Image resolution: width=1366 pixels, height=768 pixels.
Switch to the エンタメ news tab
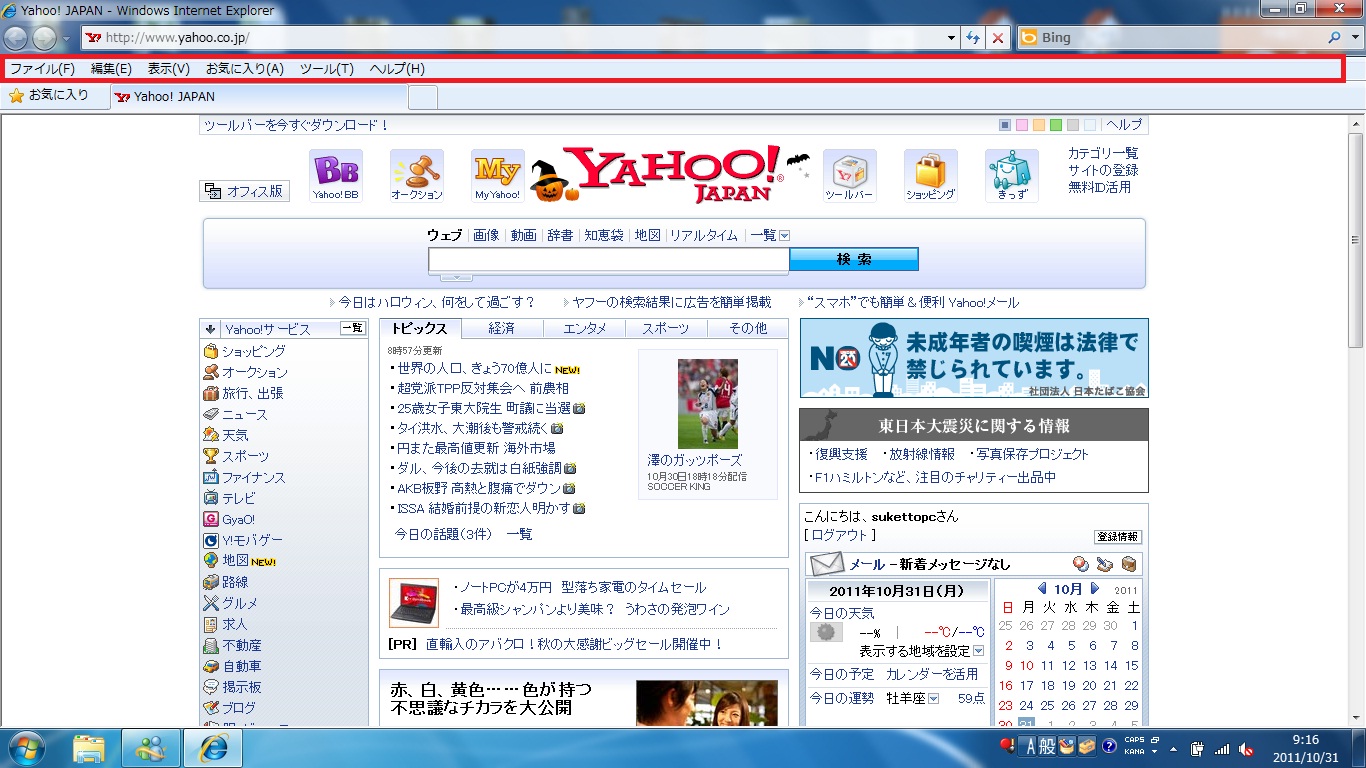coord(585,329)
